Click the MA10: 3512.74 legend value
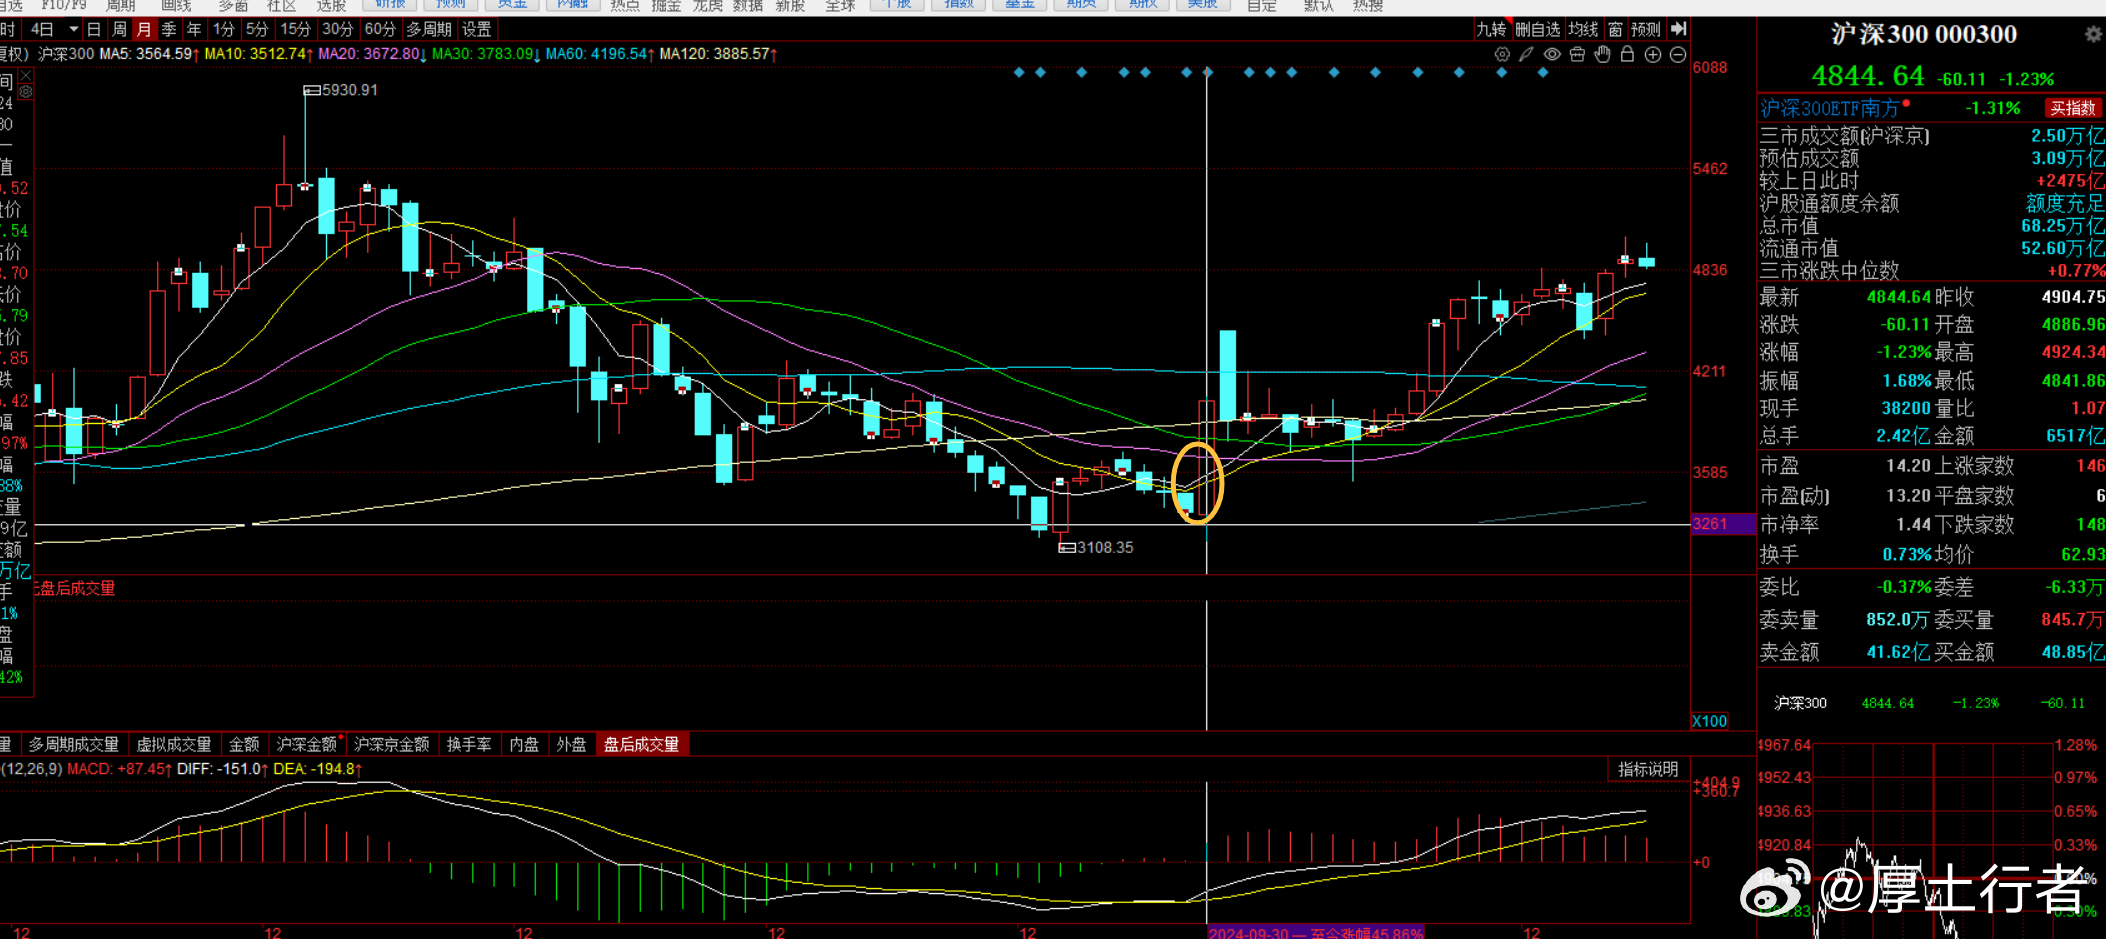Image resolution: width=2106 pixels, height=939 pixels. coord(259,54)
